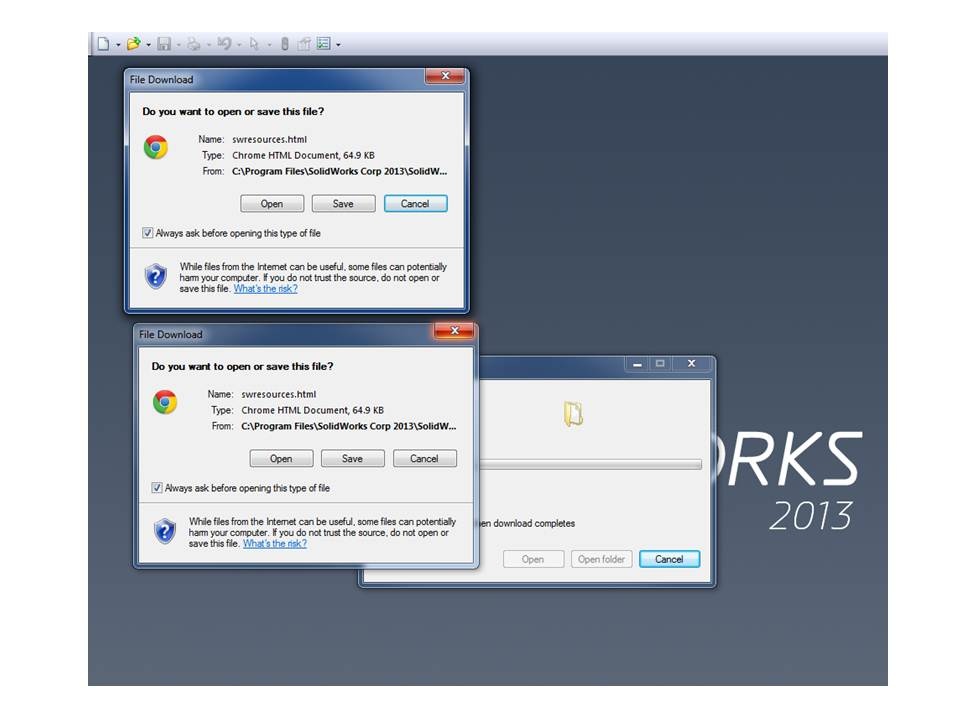960x720 pixels.
Task: Click the shield icon in upper dialog
Action: pyautogui.click(x=156, y=276)
